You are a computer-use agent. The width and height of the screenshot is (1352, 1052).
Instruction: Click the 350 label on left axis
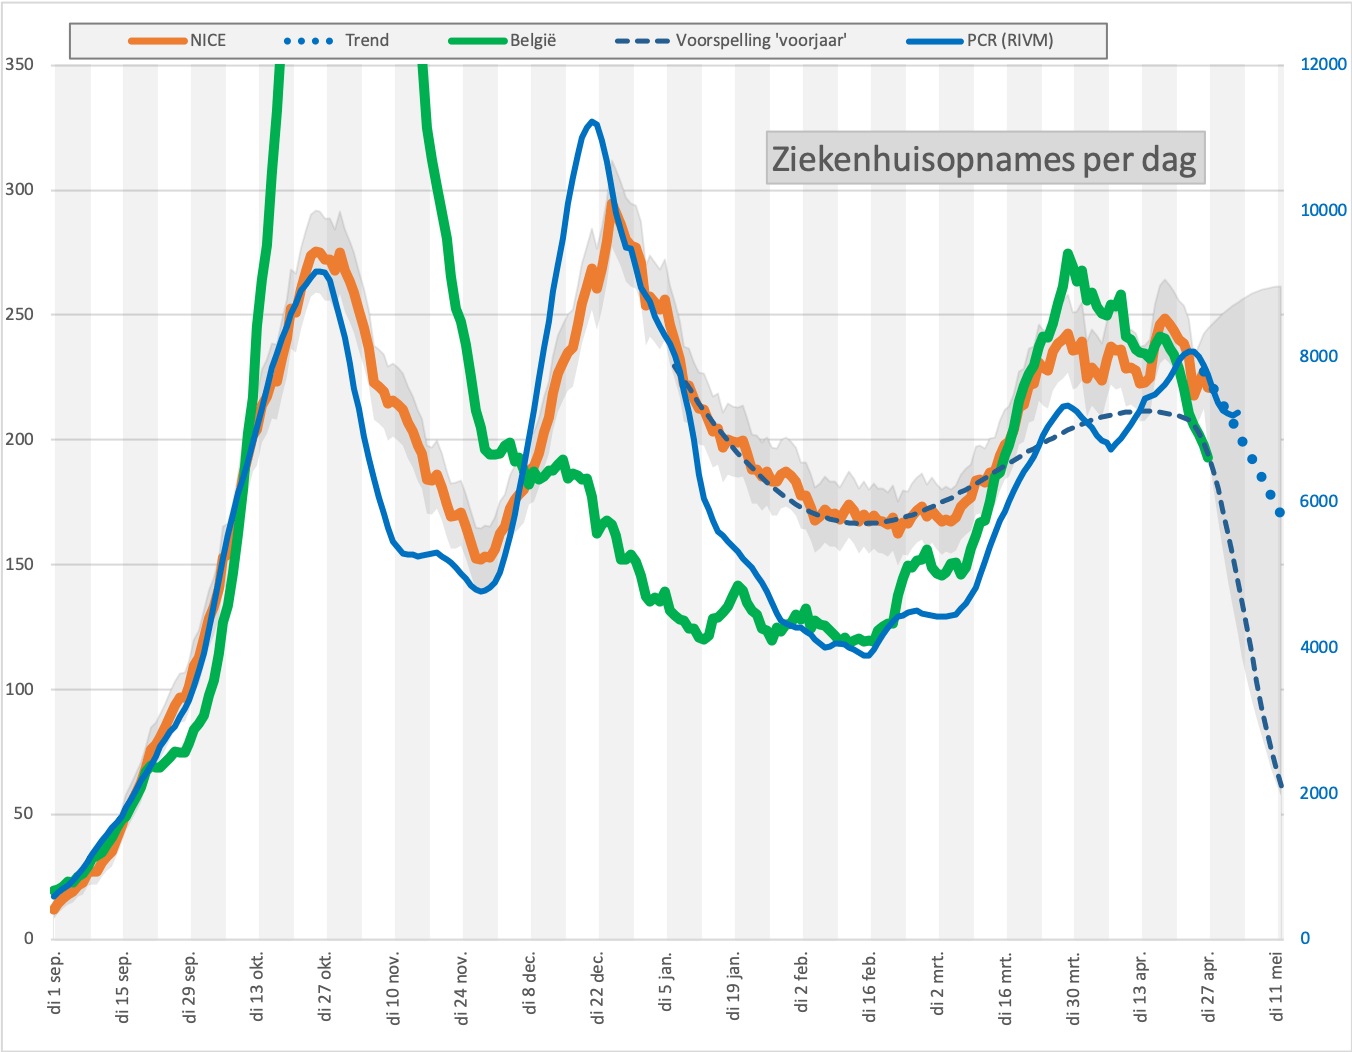[19, 64]
